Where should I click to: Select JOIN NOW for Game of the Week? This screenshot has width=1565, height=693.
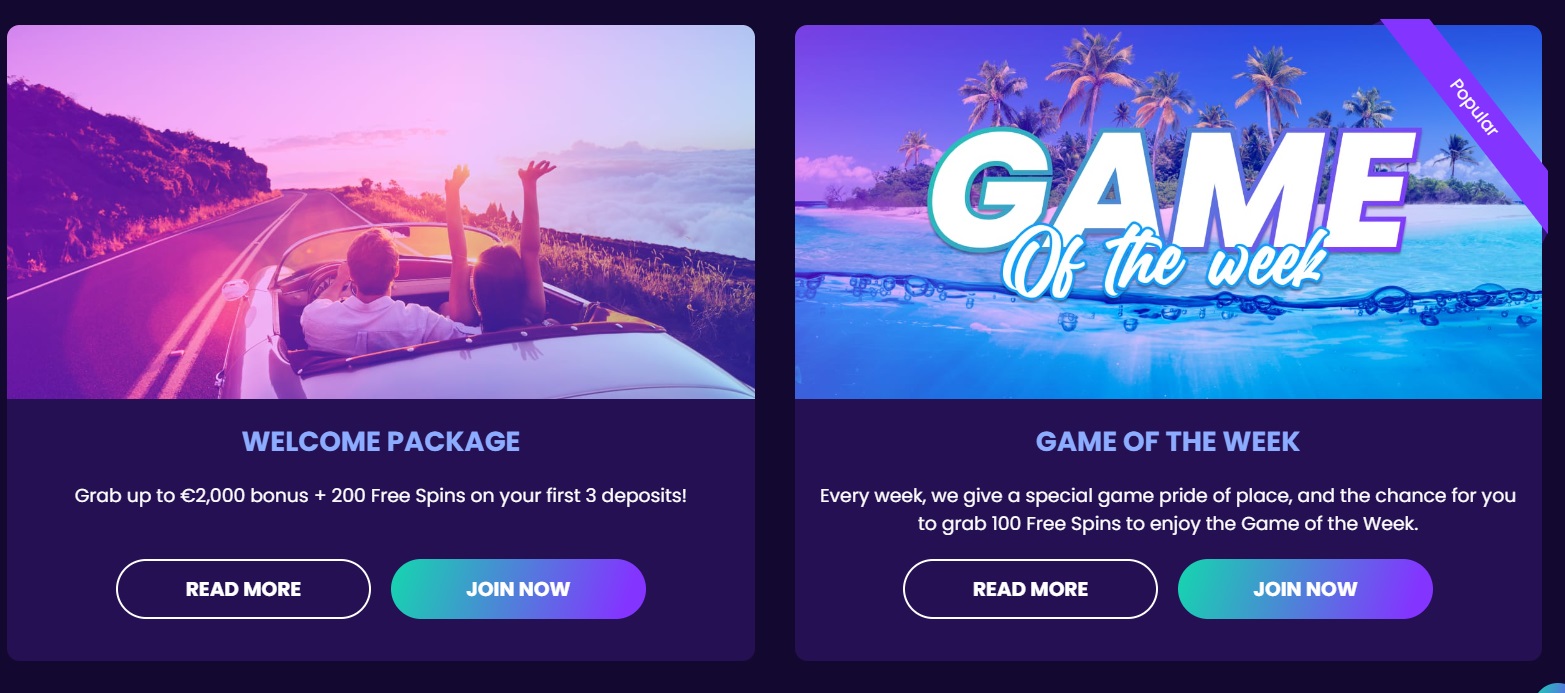[x=1305, y=589]
